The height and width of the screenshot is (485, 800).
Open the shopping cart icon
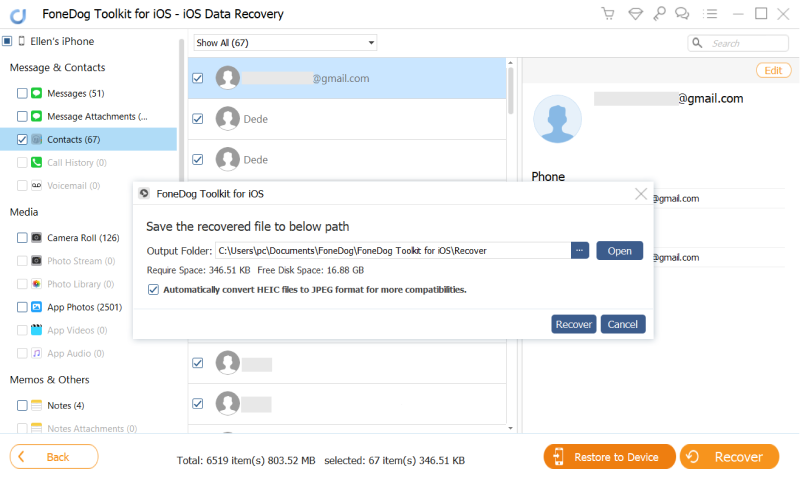608,14
